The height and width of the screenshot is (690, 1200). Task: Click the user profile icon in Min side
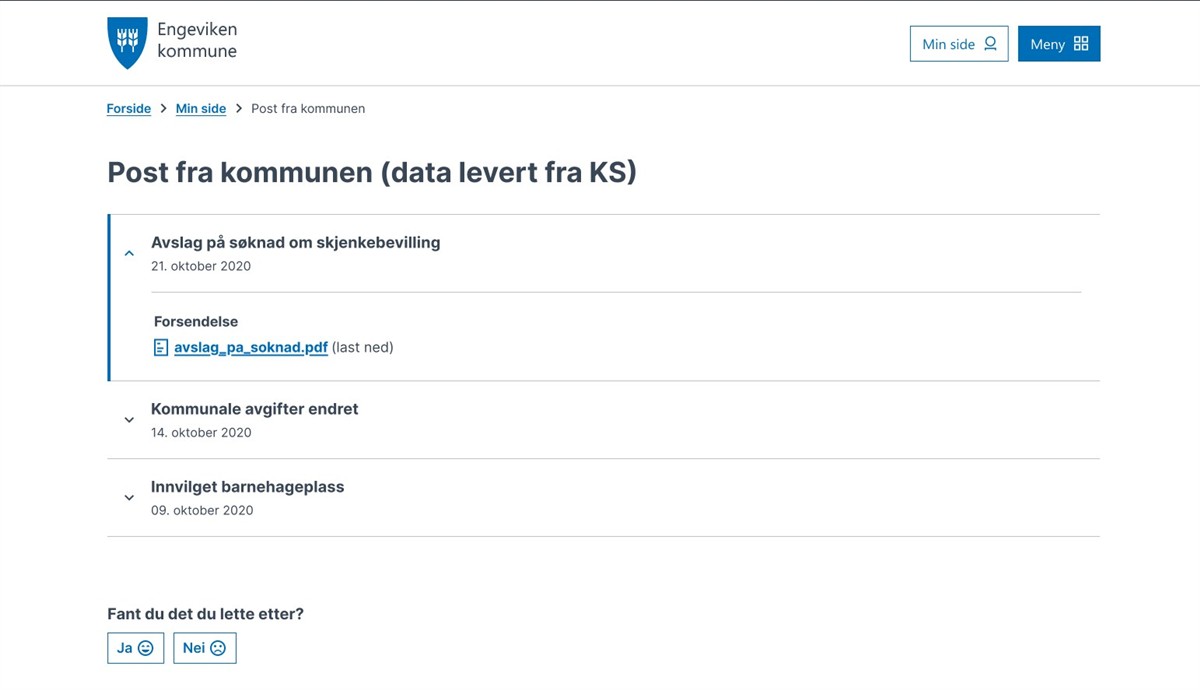pos(991,44)
